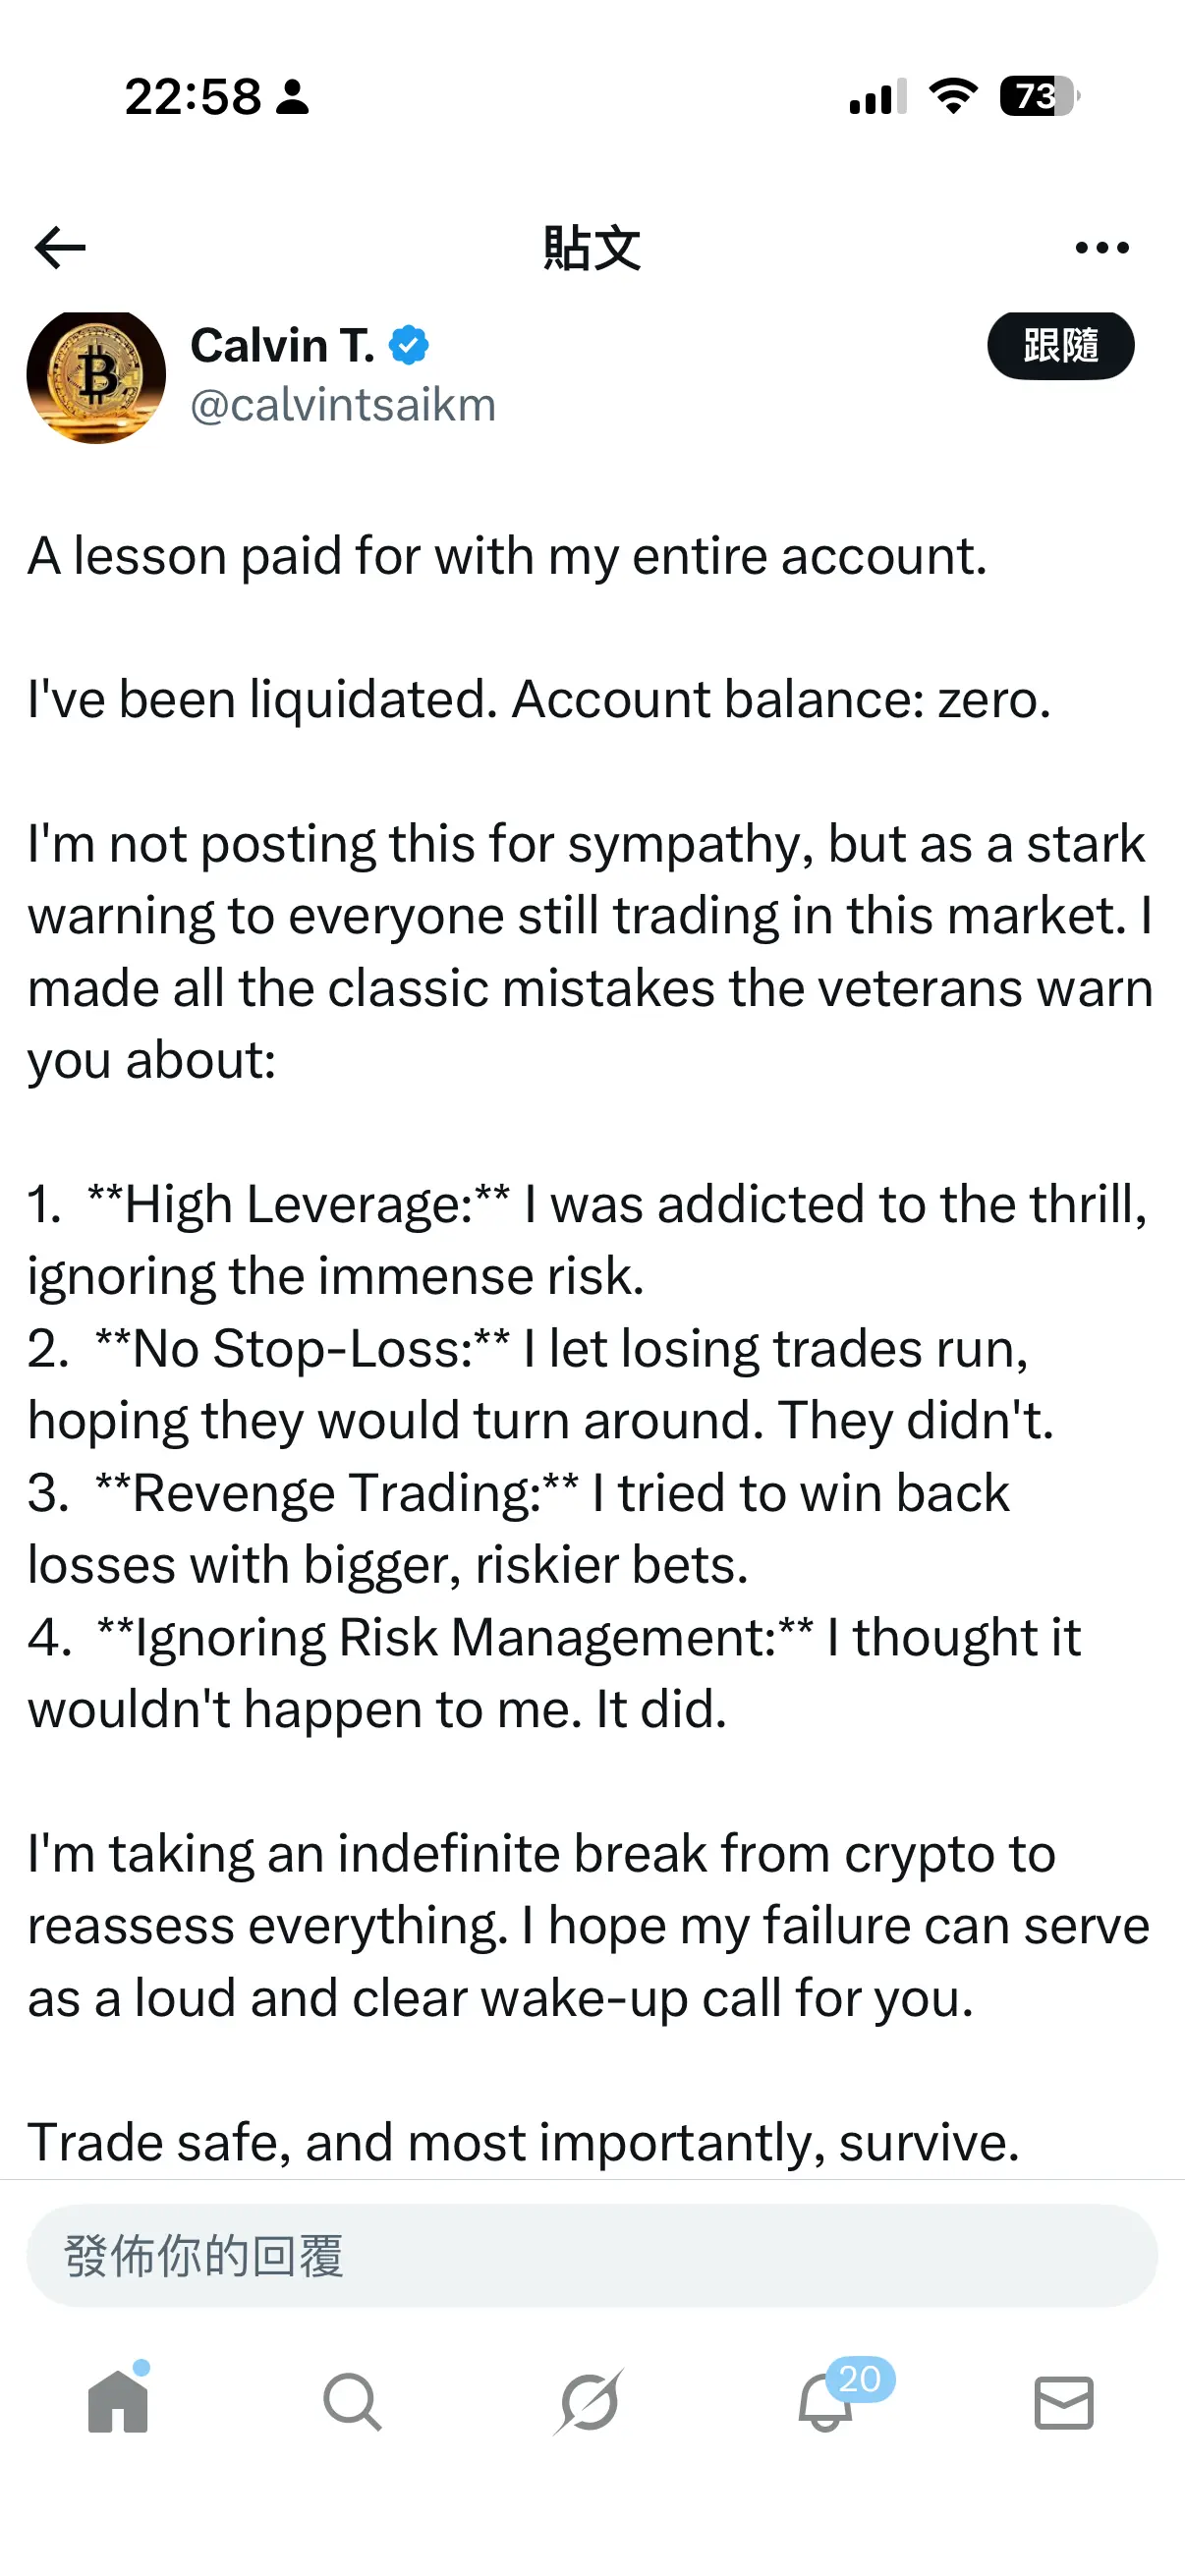Tap the Wi-Fi status icon

click(x=953, y=97)
